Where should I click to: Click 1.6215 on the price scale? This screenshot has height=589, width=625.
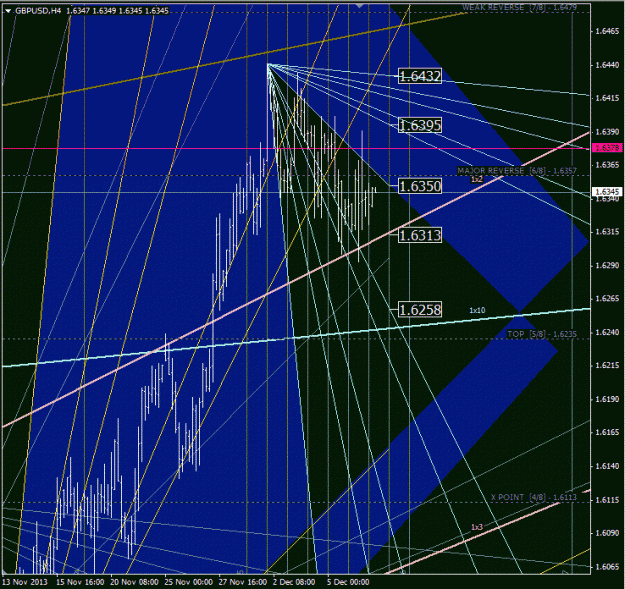pos(607,365)
